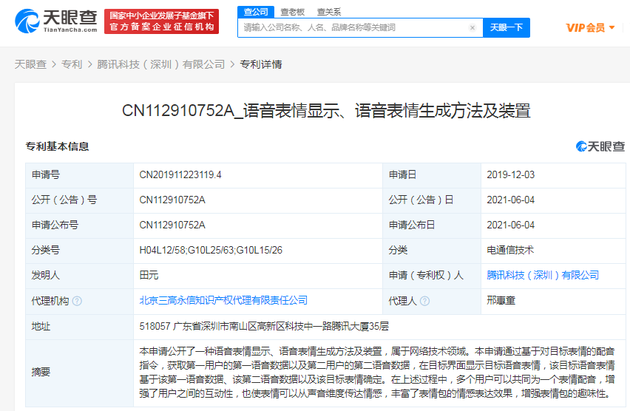
Task: Click the application date 2019-12-03
Action: pyautogui.click(x=511, y=175)
